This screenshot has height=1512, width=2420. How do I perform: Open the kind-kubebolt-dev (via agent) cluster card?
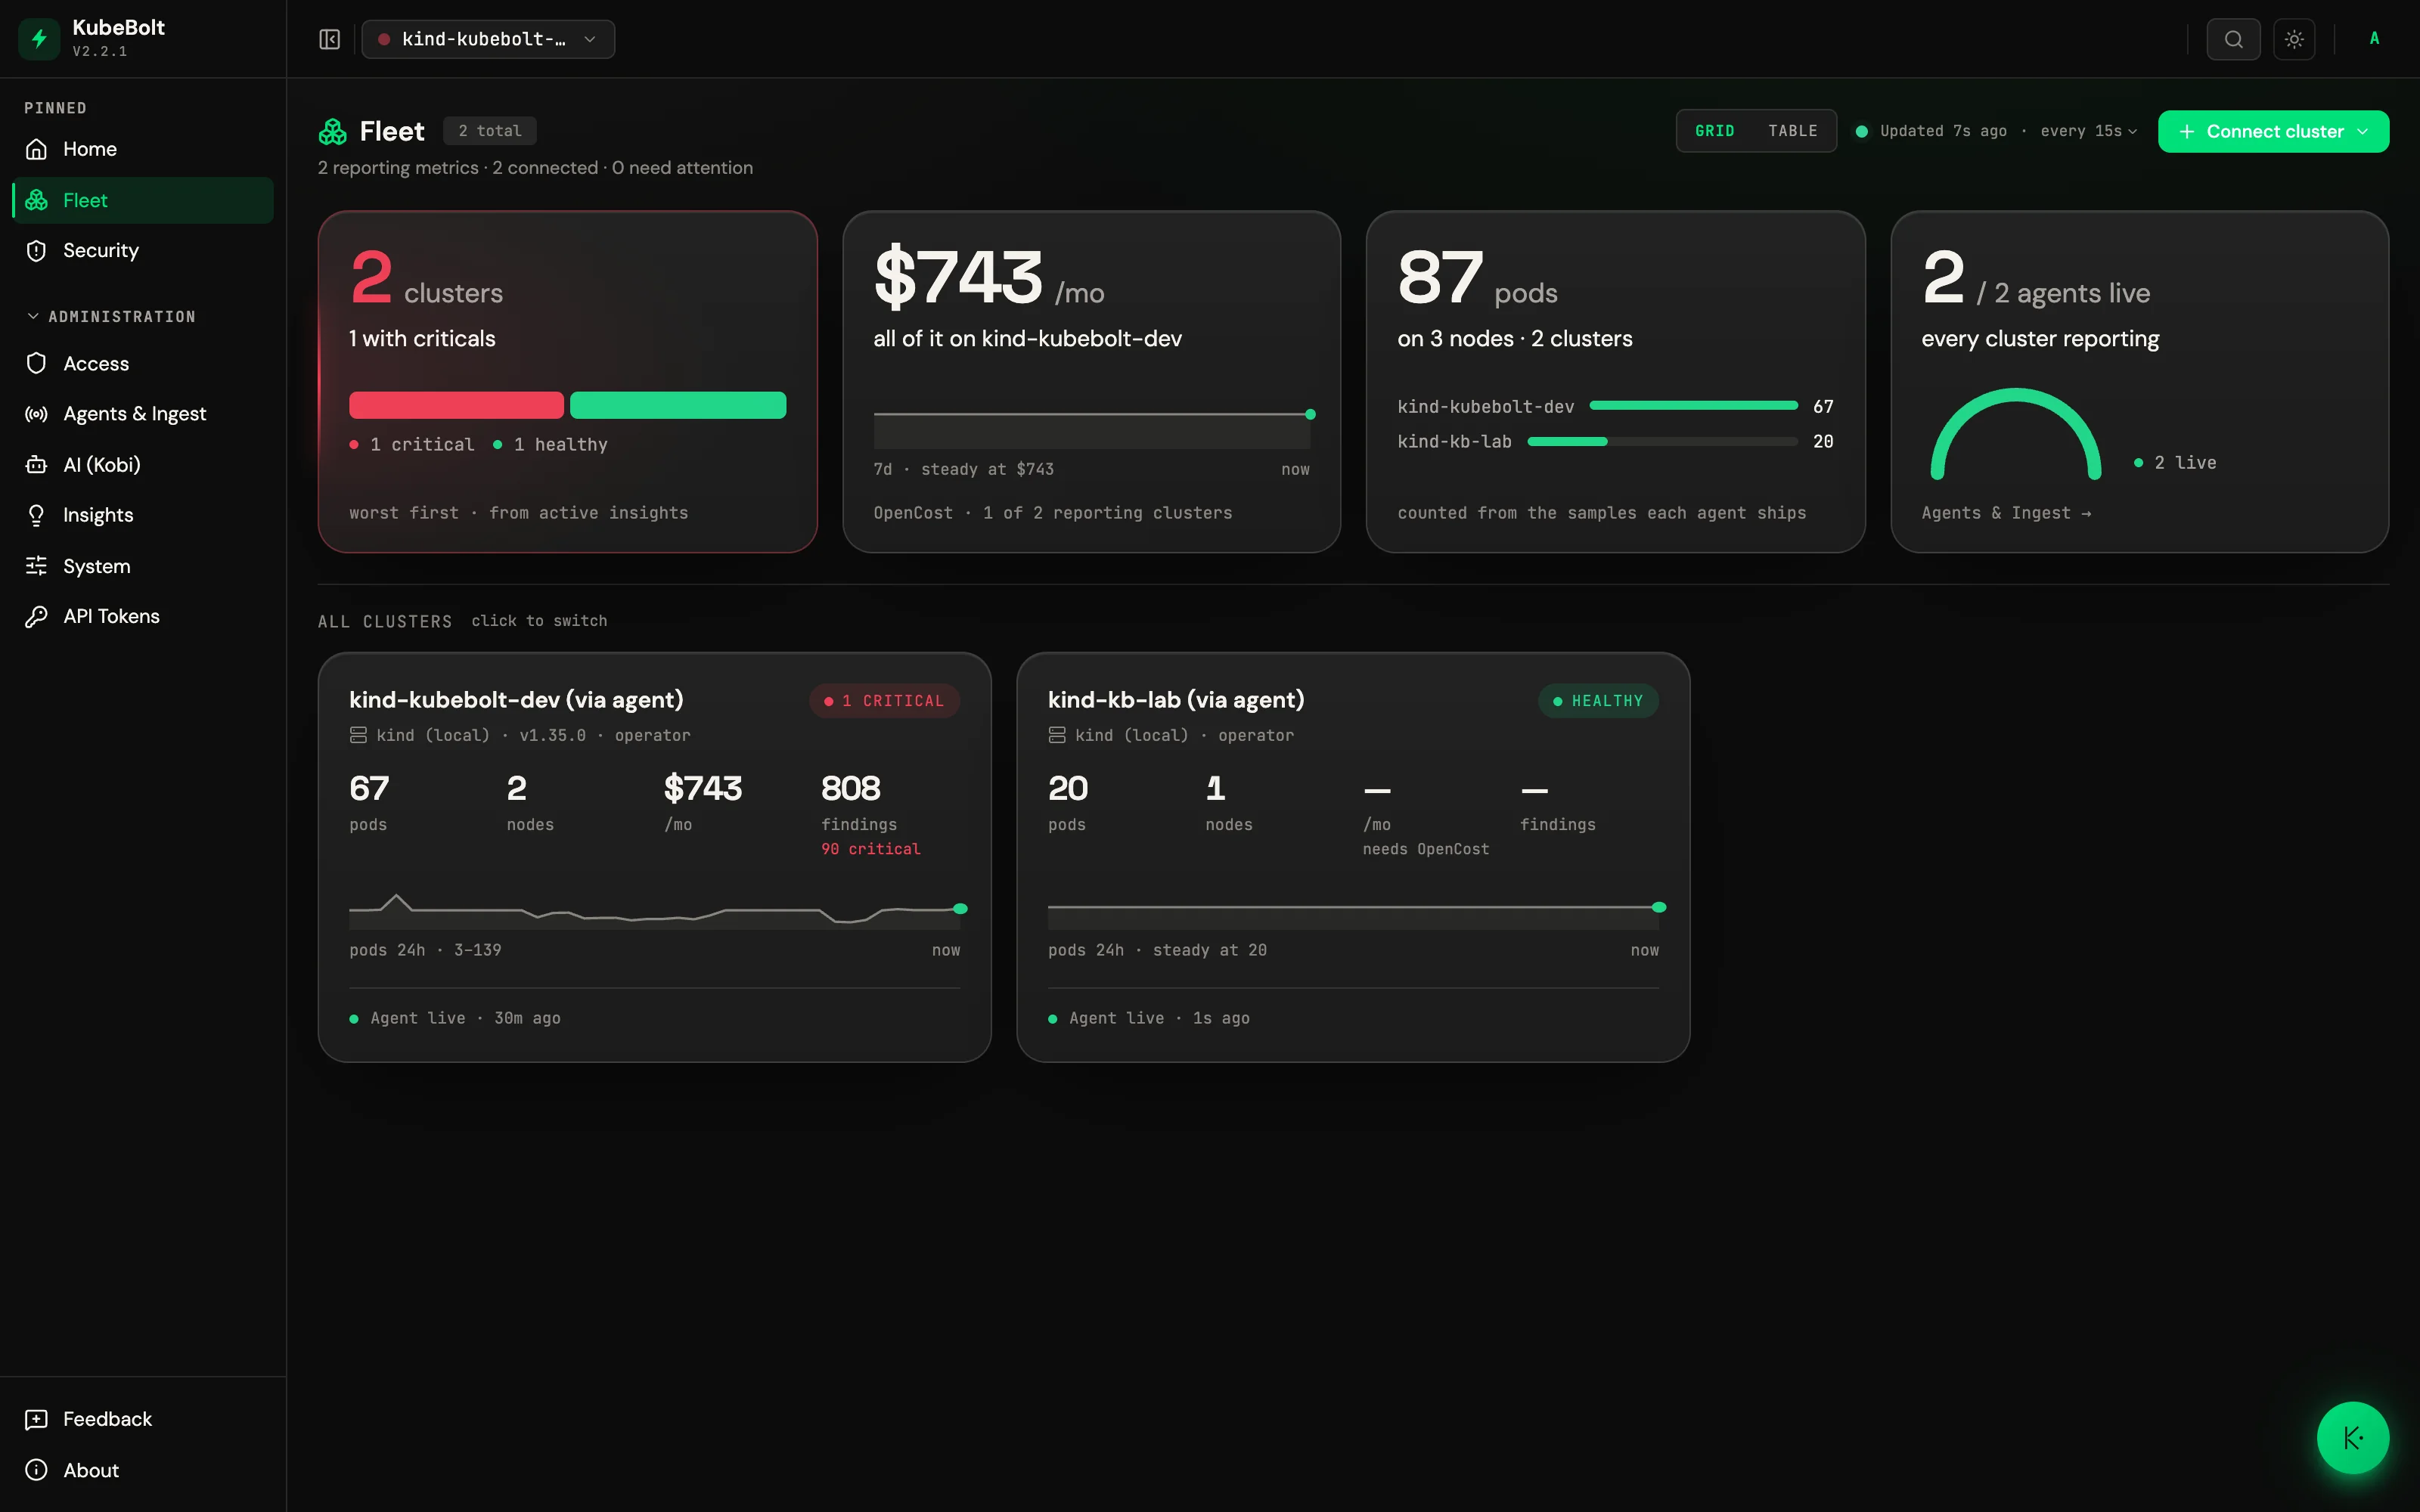point(654,857)
